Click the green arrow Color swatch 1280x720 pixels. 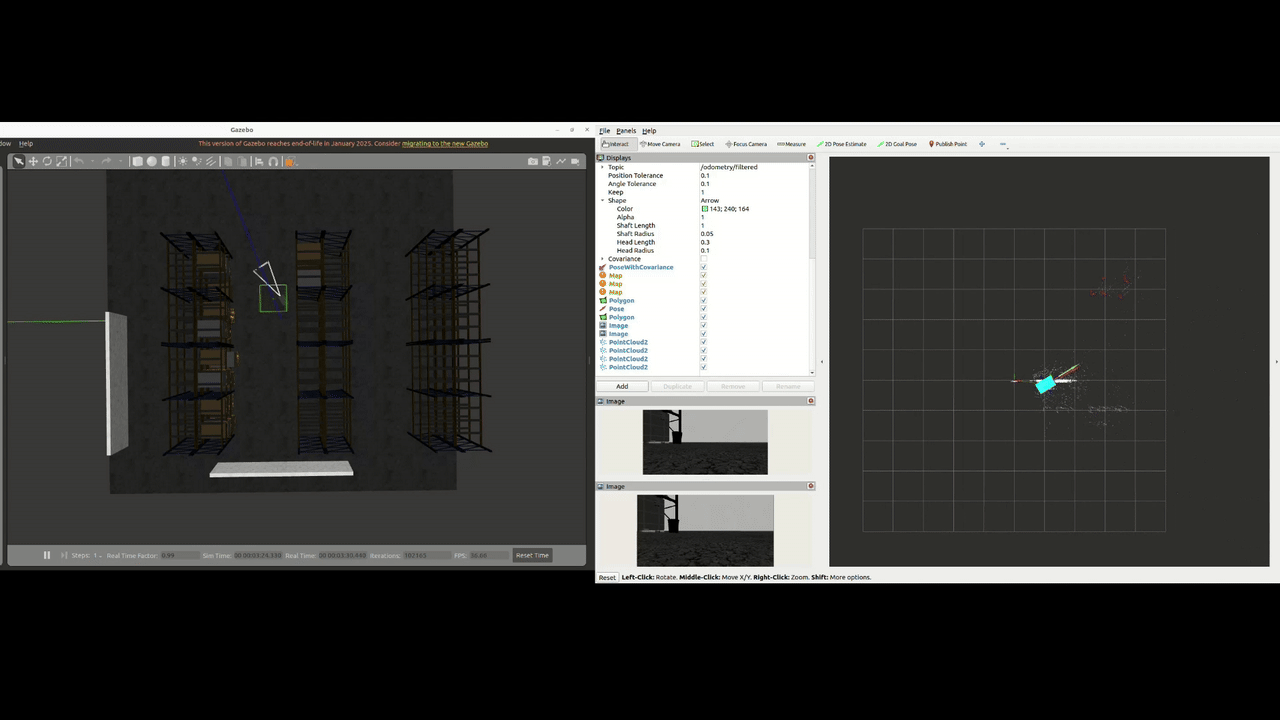click(x=705, y=209)
